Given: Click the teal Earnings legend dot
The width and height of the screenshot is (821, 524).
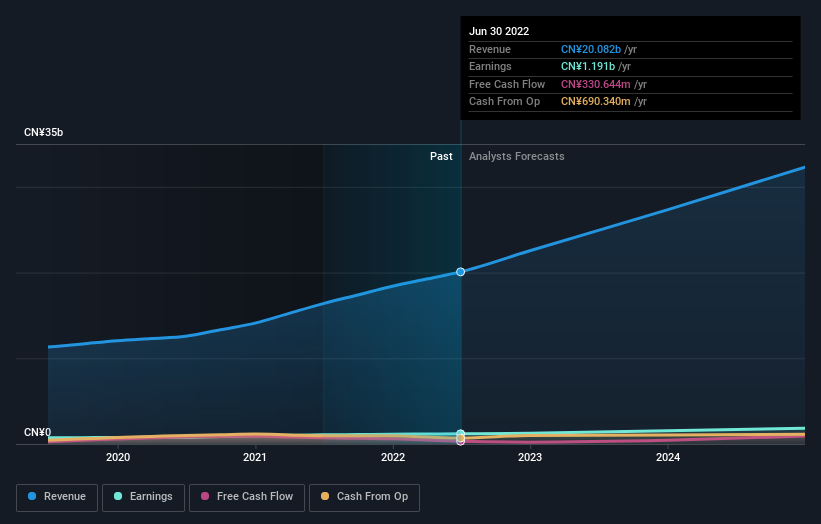Looking at the screenshot, I should click(x=118, y=496).
